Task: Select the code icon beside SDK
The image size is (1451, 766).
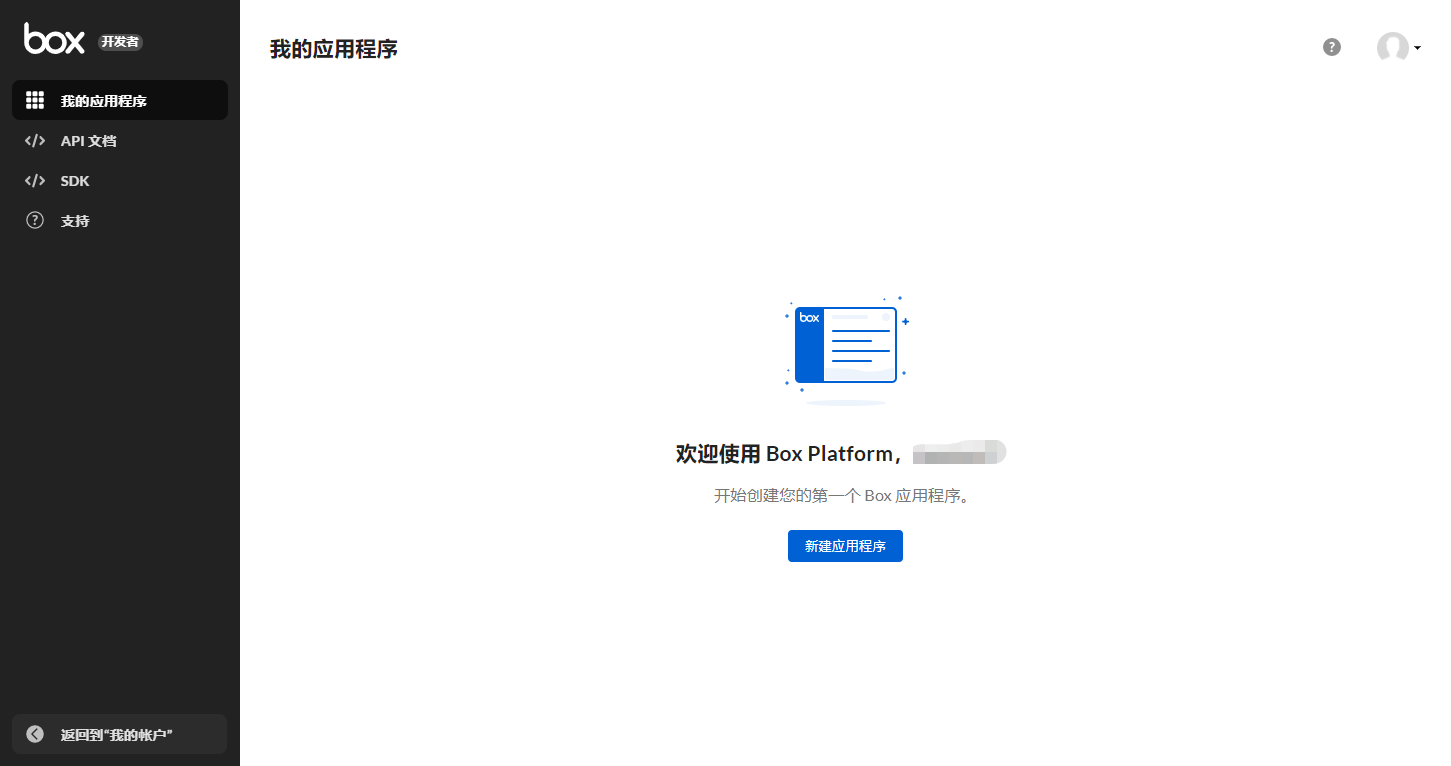Action: click(x=35, y=180)
